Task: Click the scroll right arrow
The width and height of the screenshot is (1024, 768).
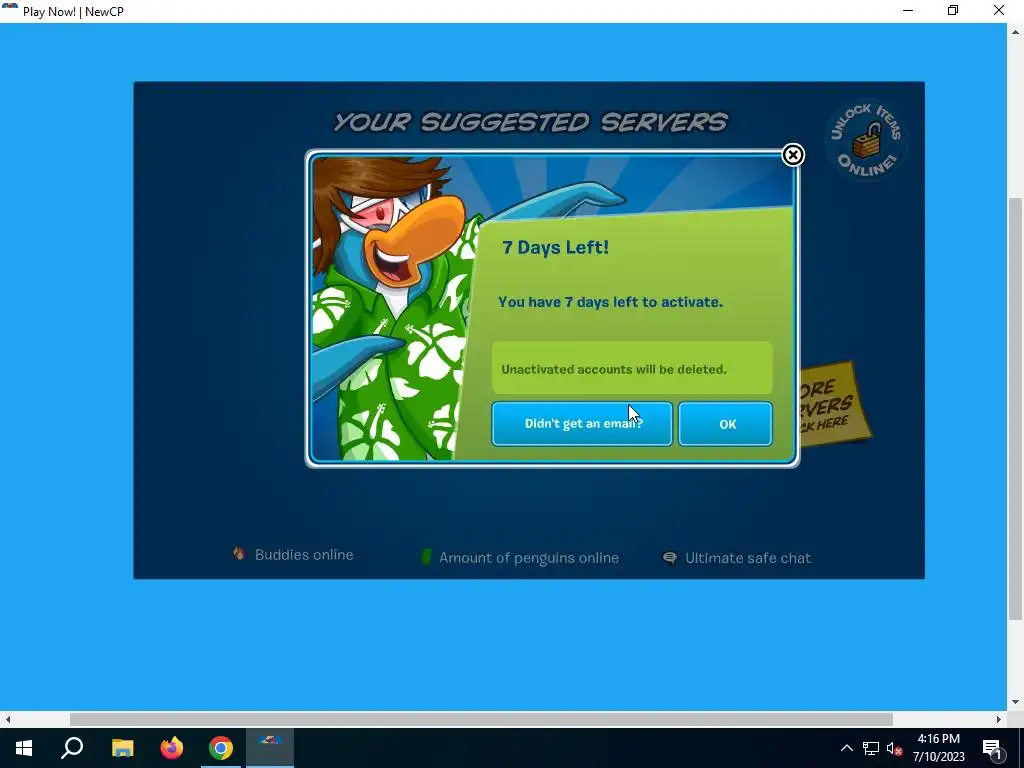Action: (999, 719)
